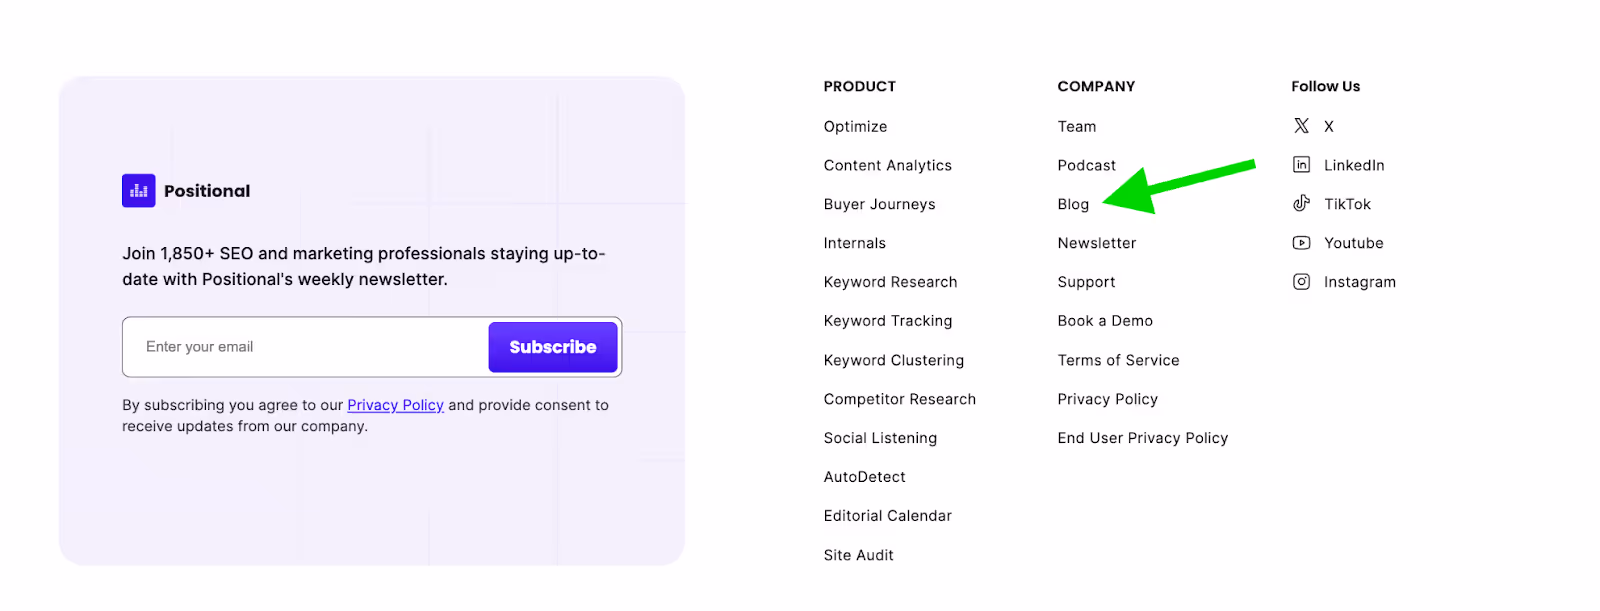
Task: Open the Optimize product link
Action: tap(855, 126)
